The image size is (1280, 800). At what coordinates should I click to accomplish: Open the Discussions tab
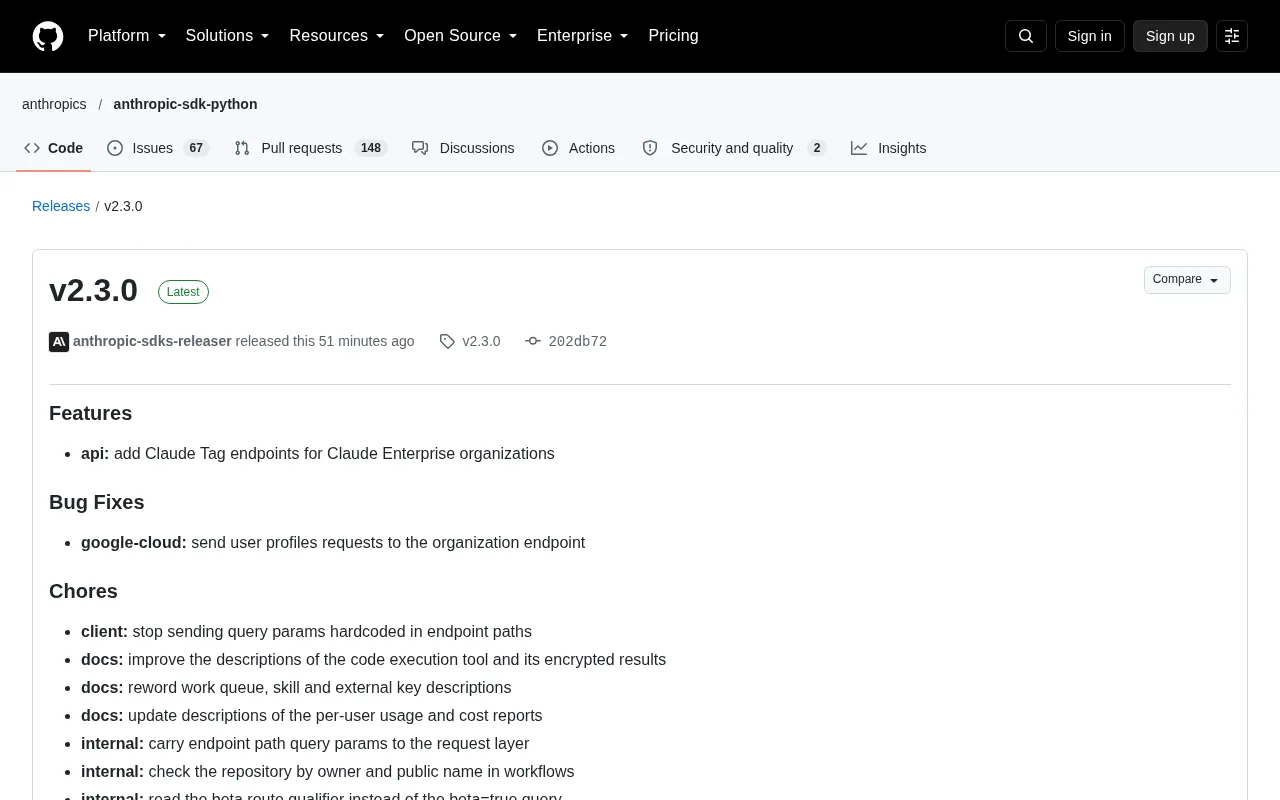(x=463, y=148)
